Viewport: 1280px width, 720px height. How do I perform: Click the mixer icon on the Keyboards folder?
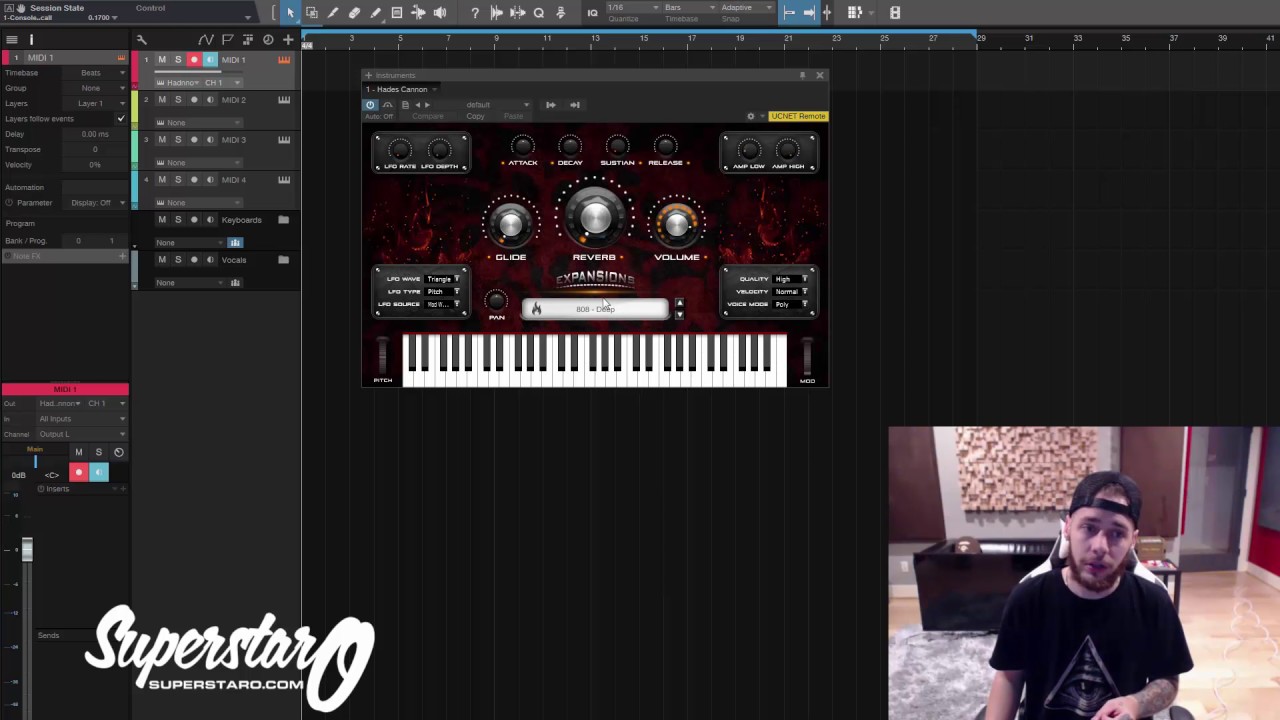pos(235,242)
